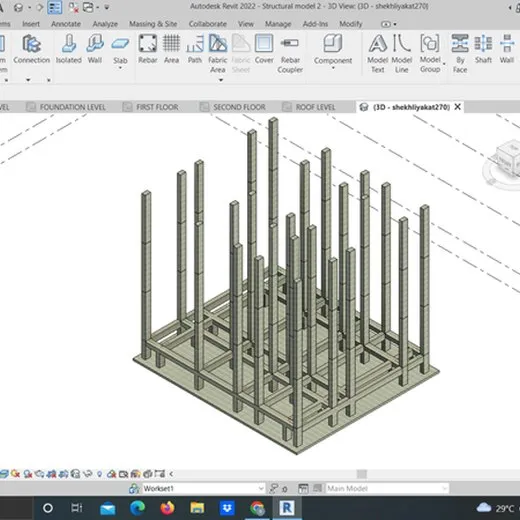
Task: Click the Close Inactive Views icon
Action: tap(73, 7)
